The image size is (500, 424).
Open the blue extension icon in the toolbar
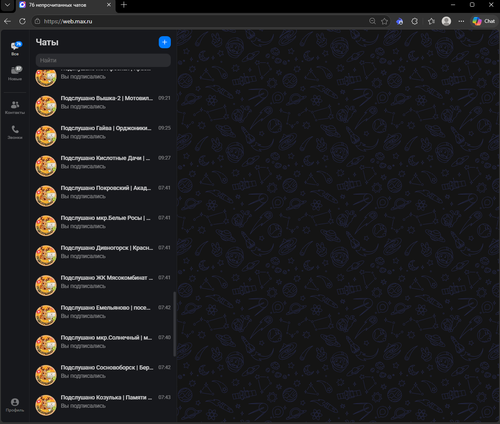400,21
